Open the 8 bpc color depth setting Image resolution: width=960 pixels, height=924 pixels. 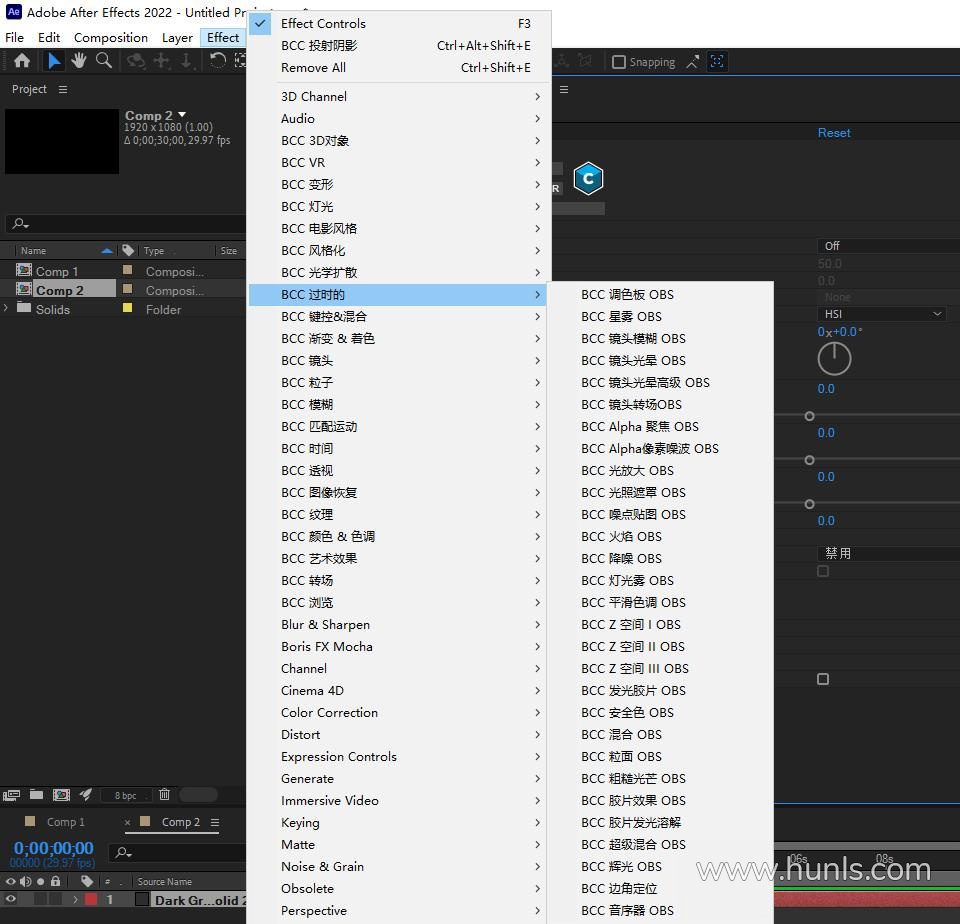coord(126,795)
